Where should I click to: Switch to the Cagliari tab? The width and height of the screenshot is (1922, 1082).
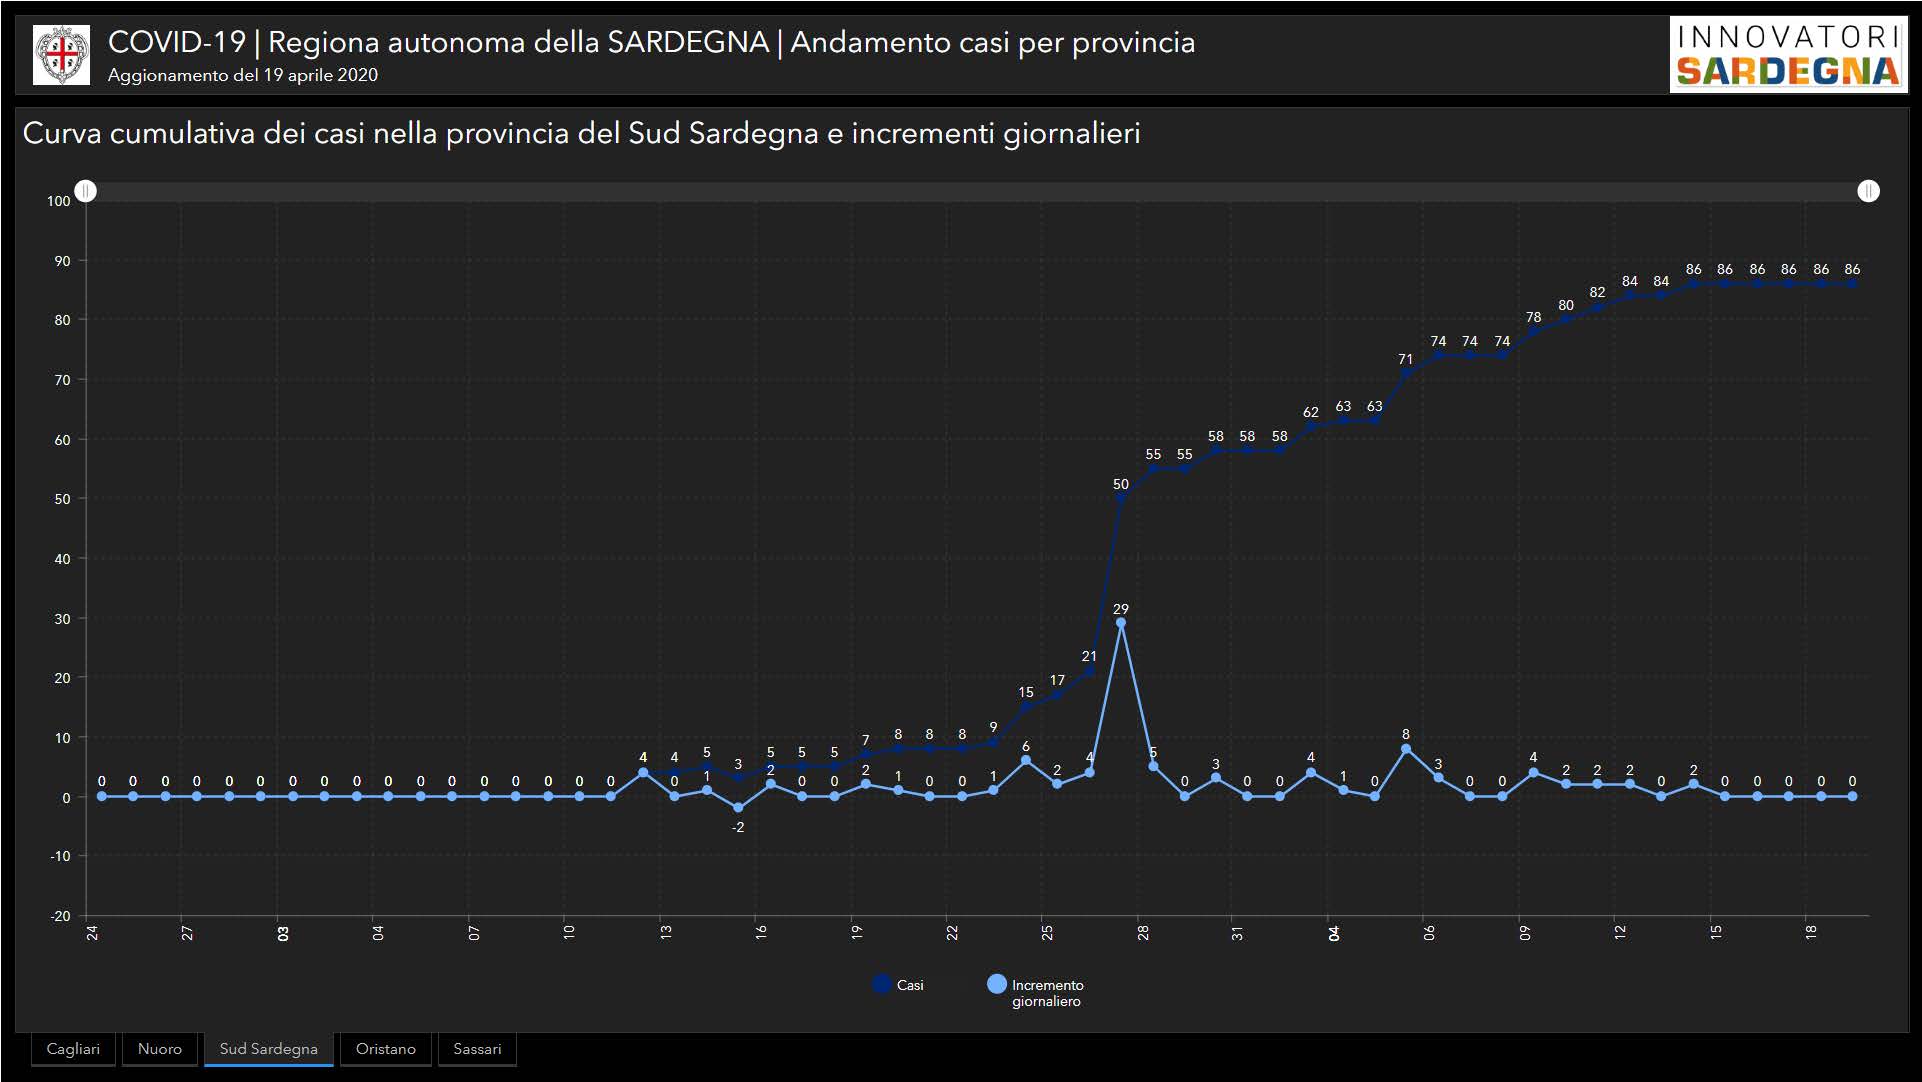[73, 1049]
